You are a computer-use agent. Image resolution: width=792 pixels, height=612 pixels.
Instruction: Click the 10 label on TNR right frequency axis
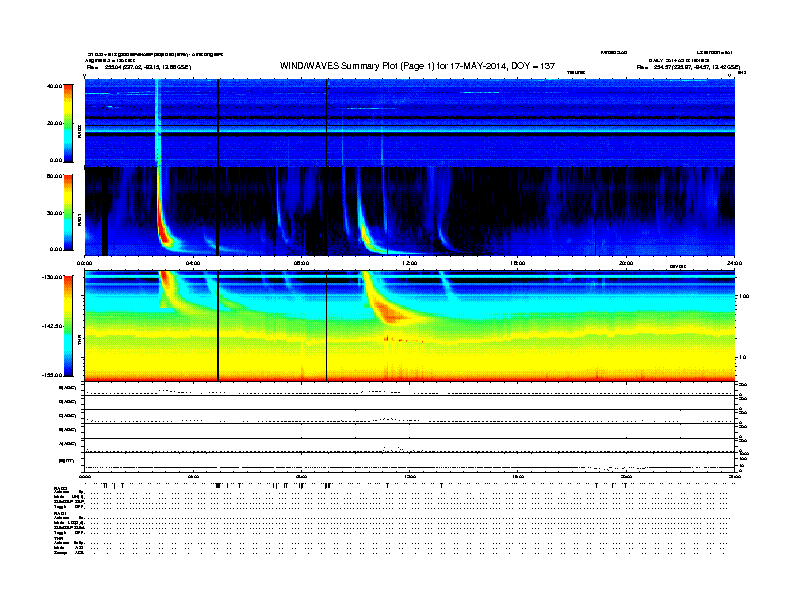[x=743, y=358]
